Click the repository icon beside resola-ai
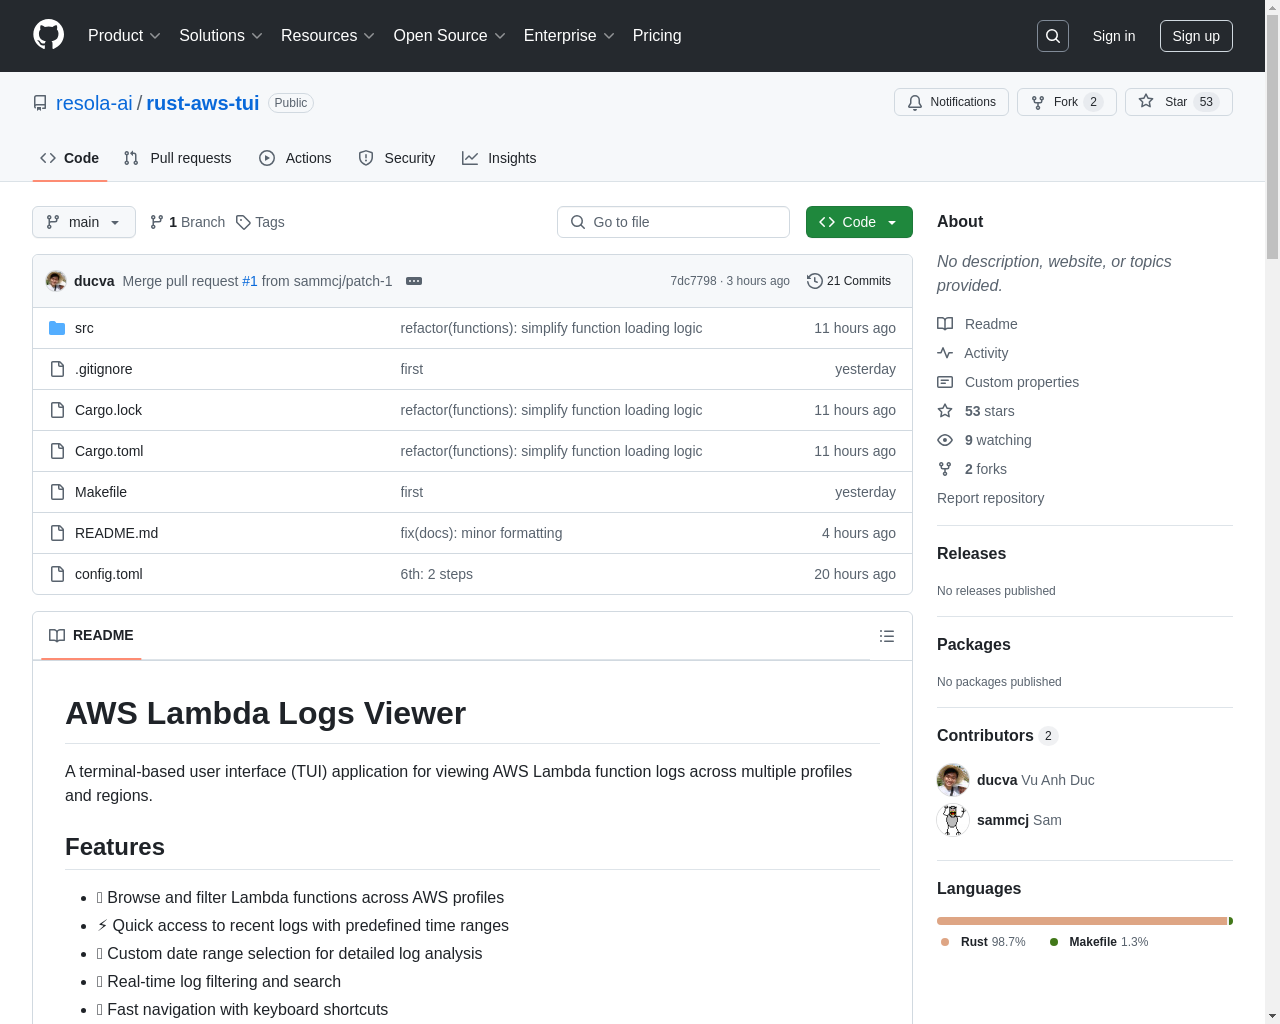The width and height of the screenshot is (1280, 1024). [x=40, y=103]
